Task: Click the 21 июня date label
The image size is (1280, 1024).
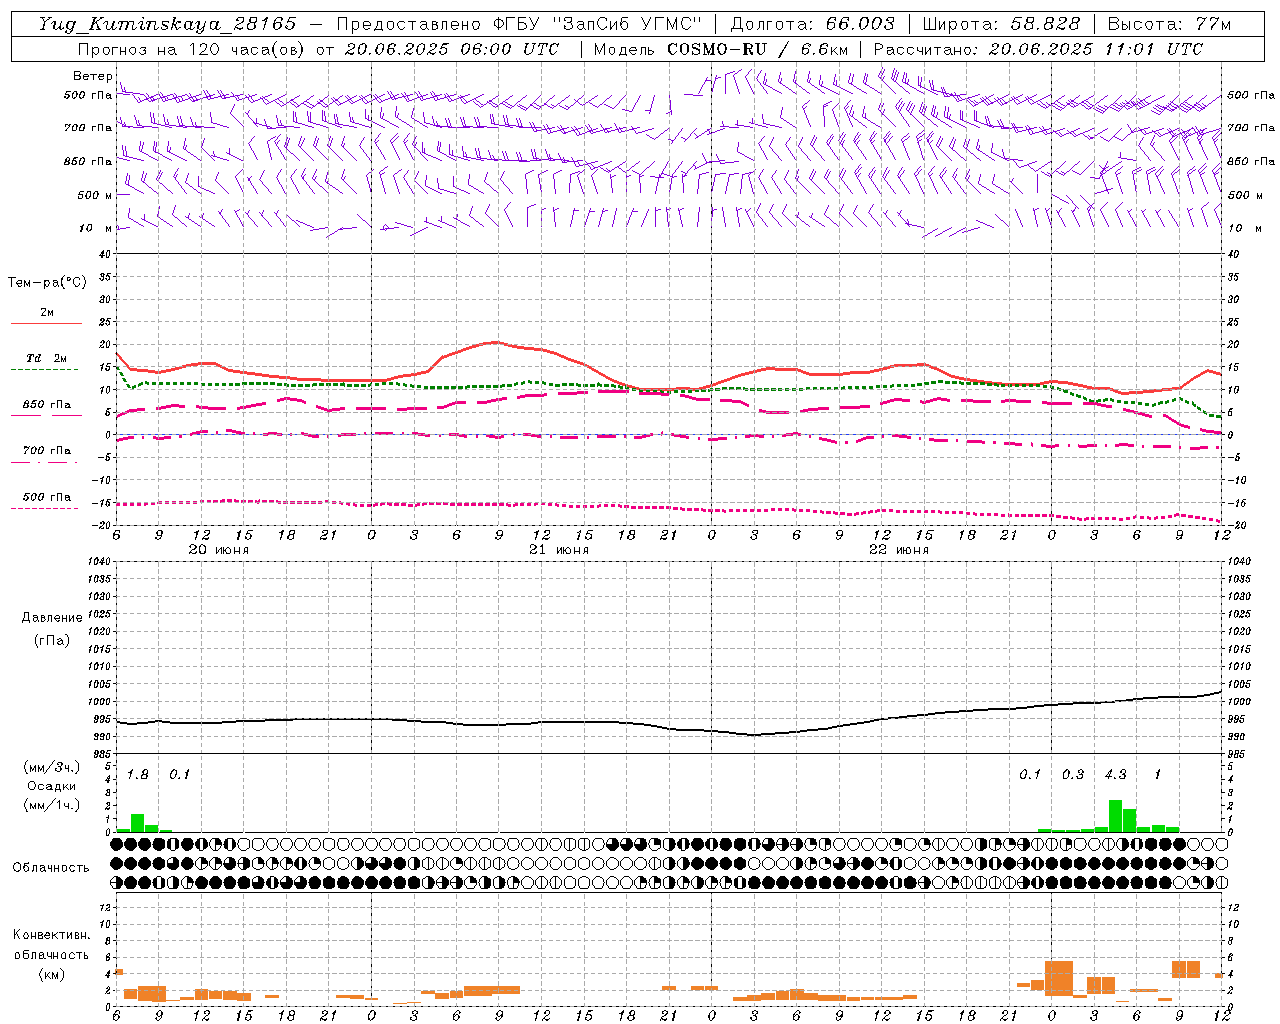Action: 559,550
